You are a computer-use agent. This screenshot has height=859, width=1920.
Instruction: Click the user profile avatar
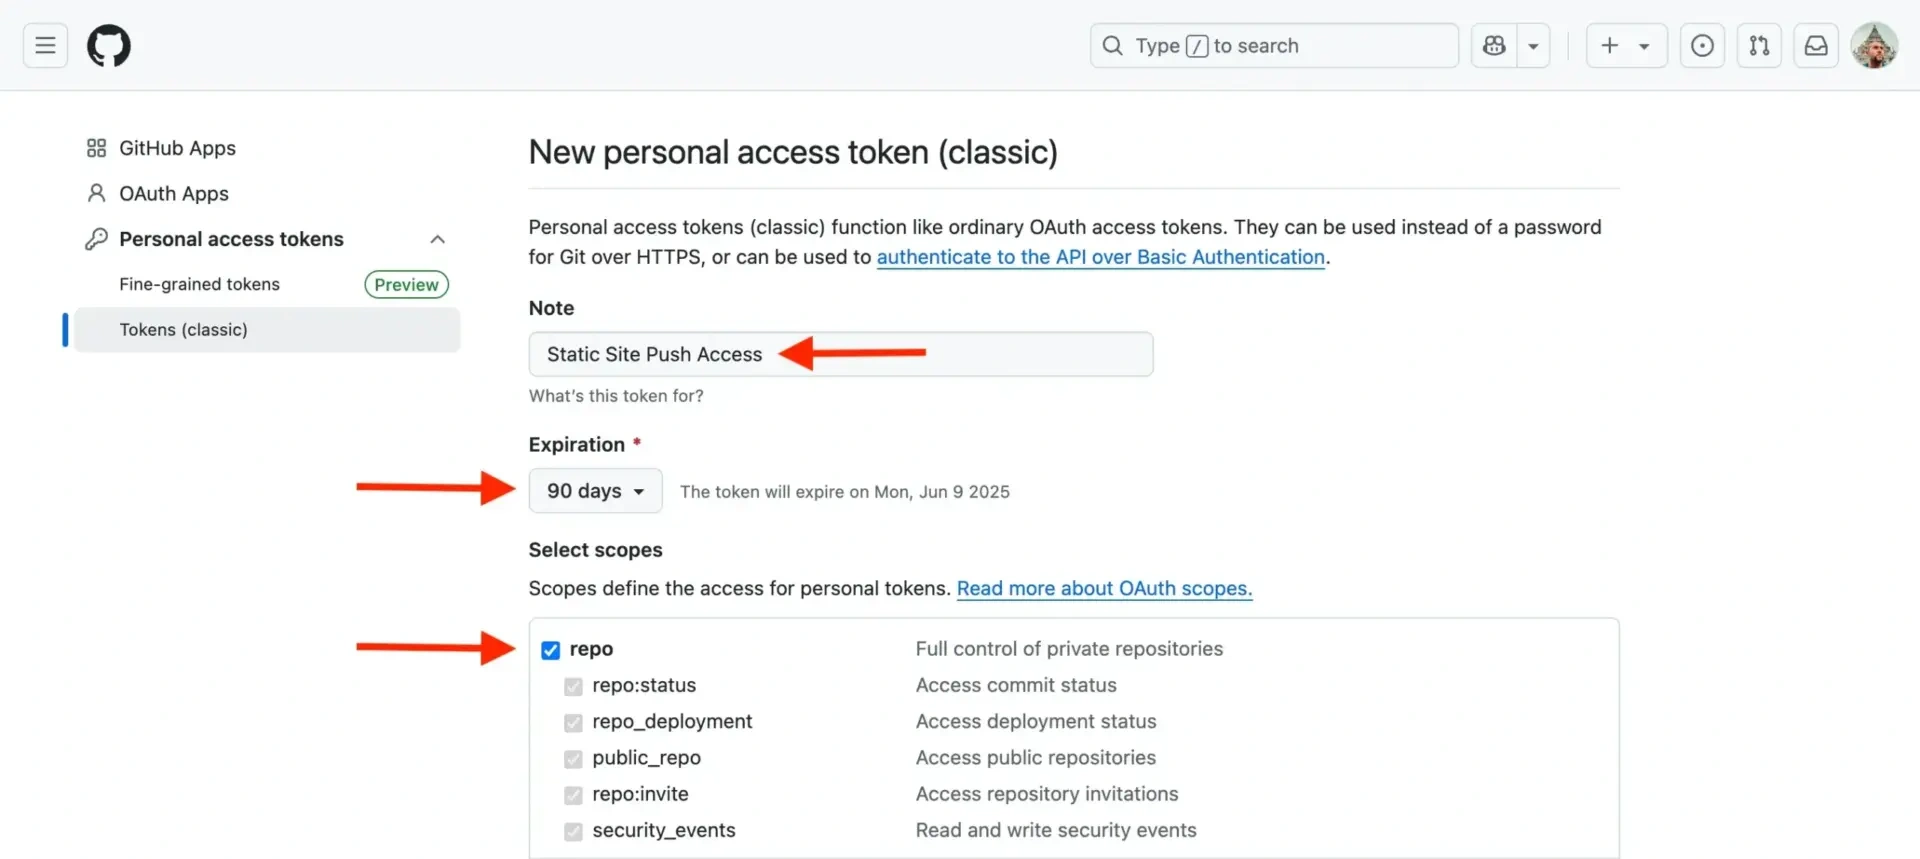(x=1874, y=46)
